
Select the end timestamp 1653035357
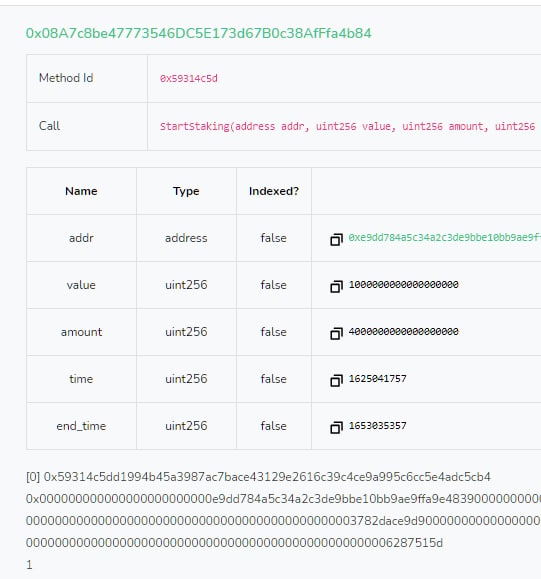tap(377, 426)
